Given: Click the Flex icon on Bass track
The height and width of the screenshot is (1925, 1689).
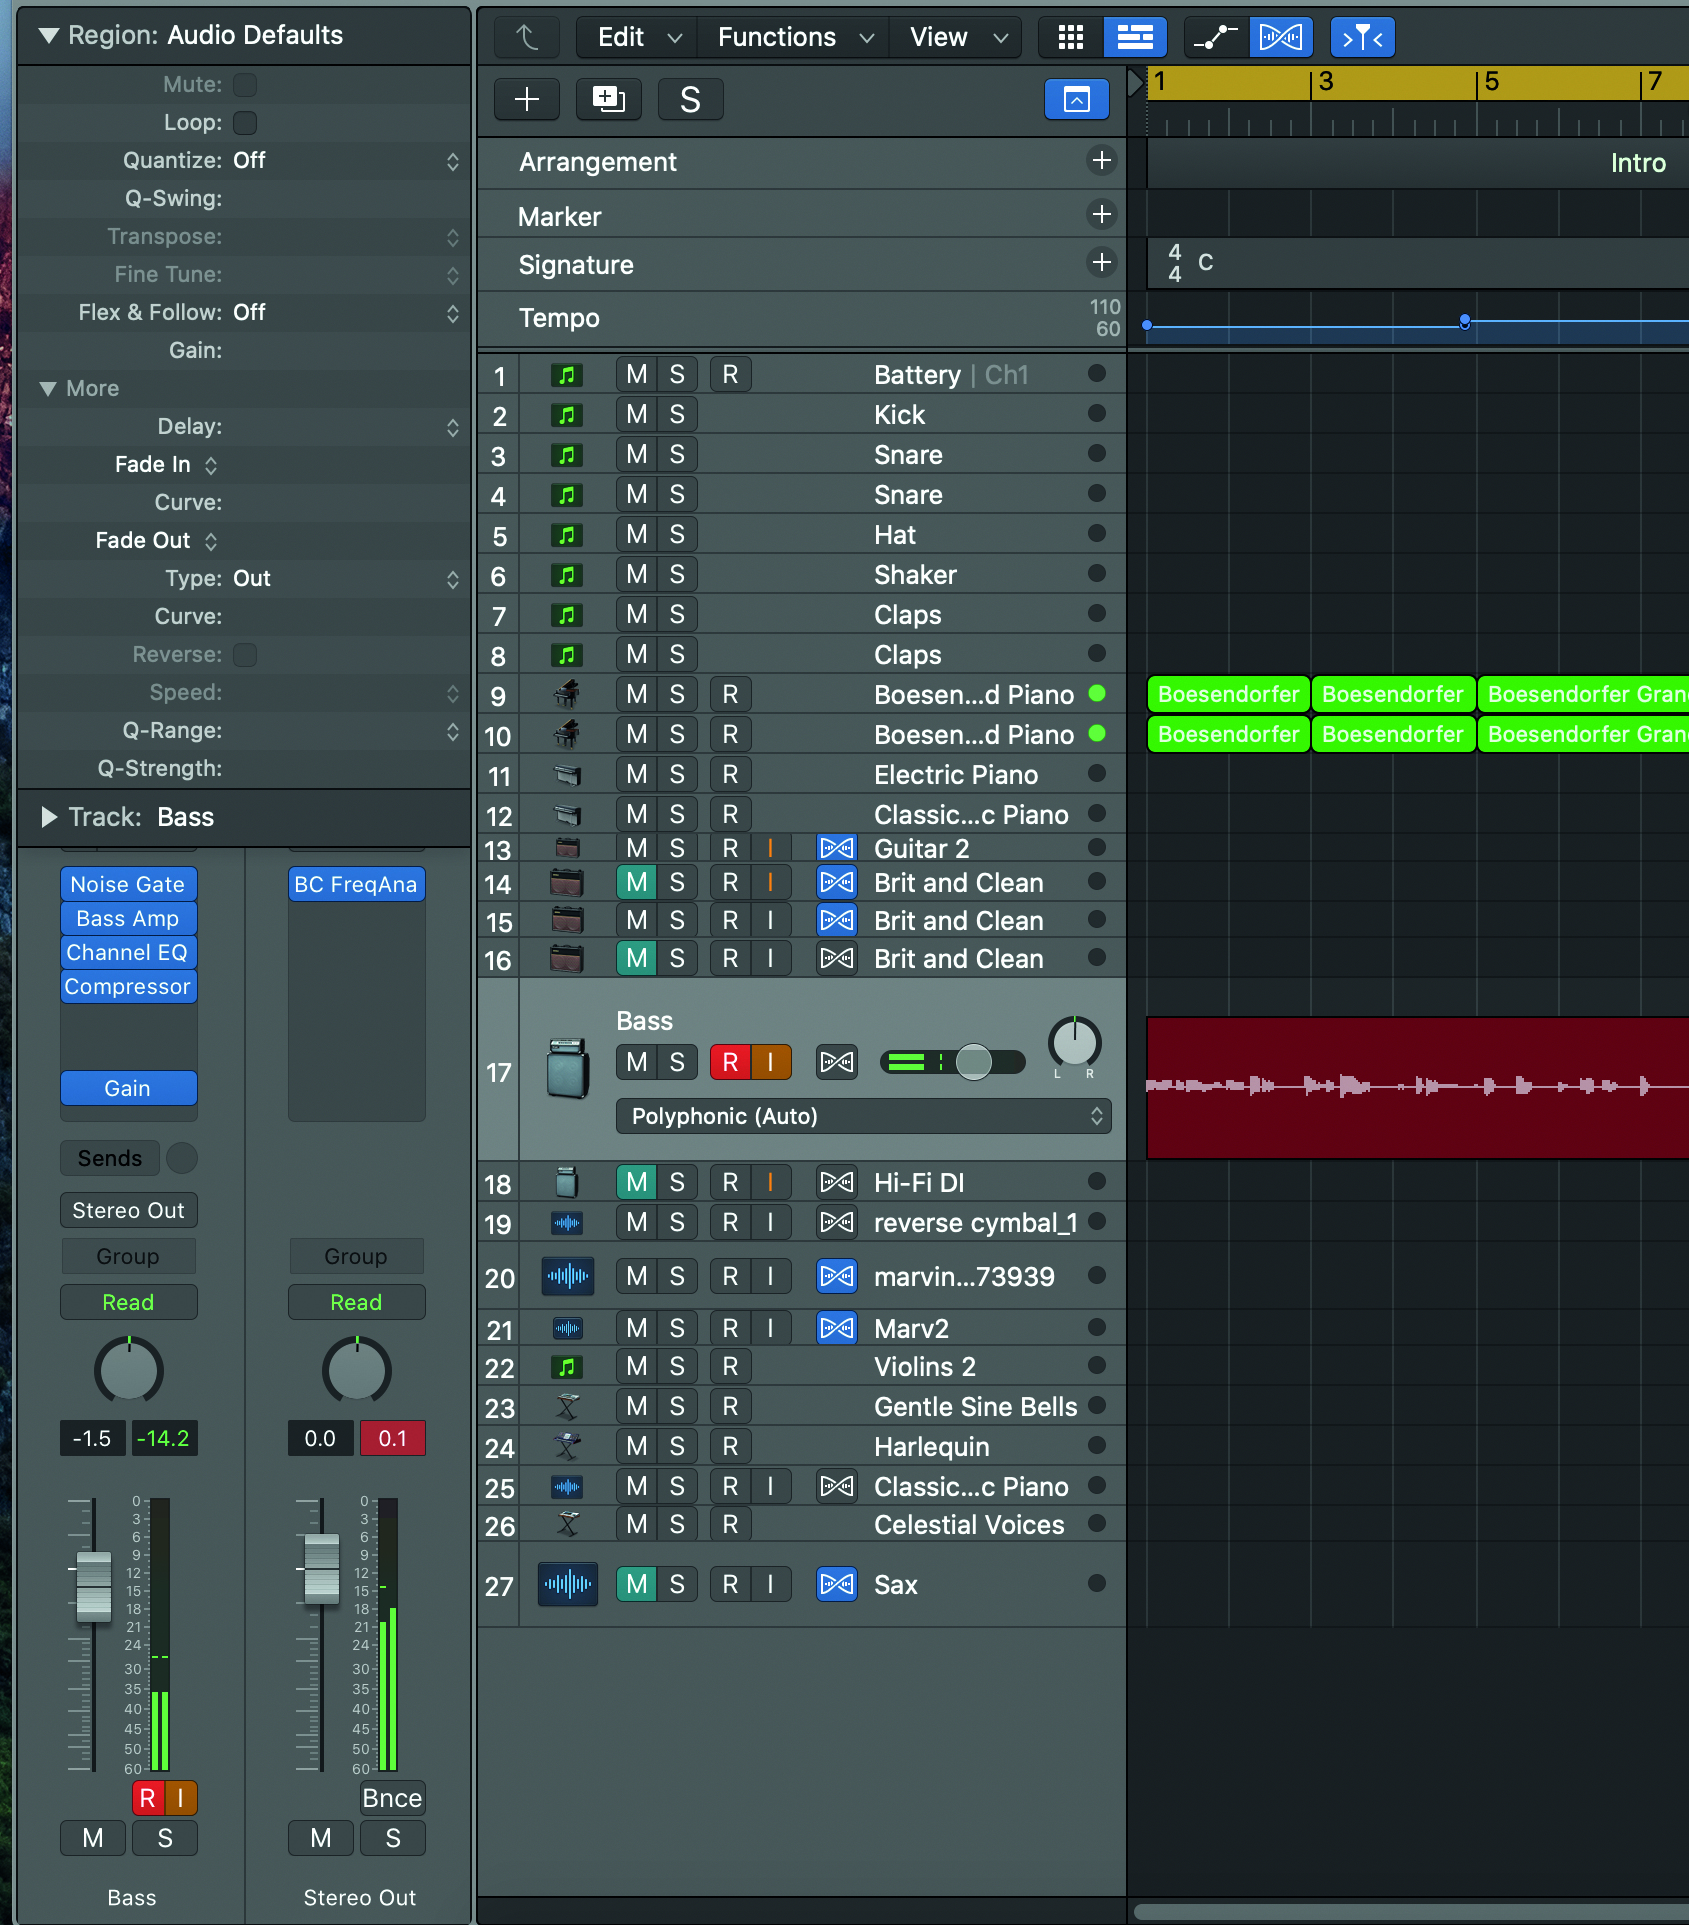Looking at the screenshot, I should pos(837,1062).
